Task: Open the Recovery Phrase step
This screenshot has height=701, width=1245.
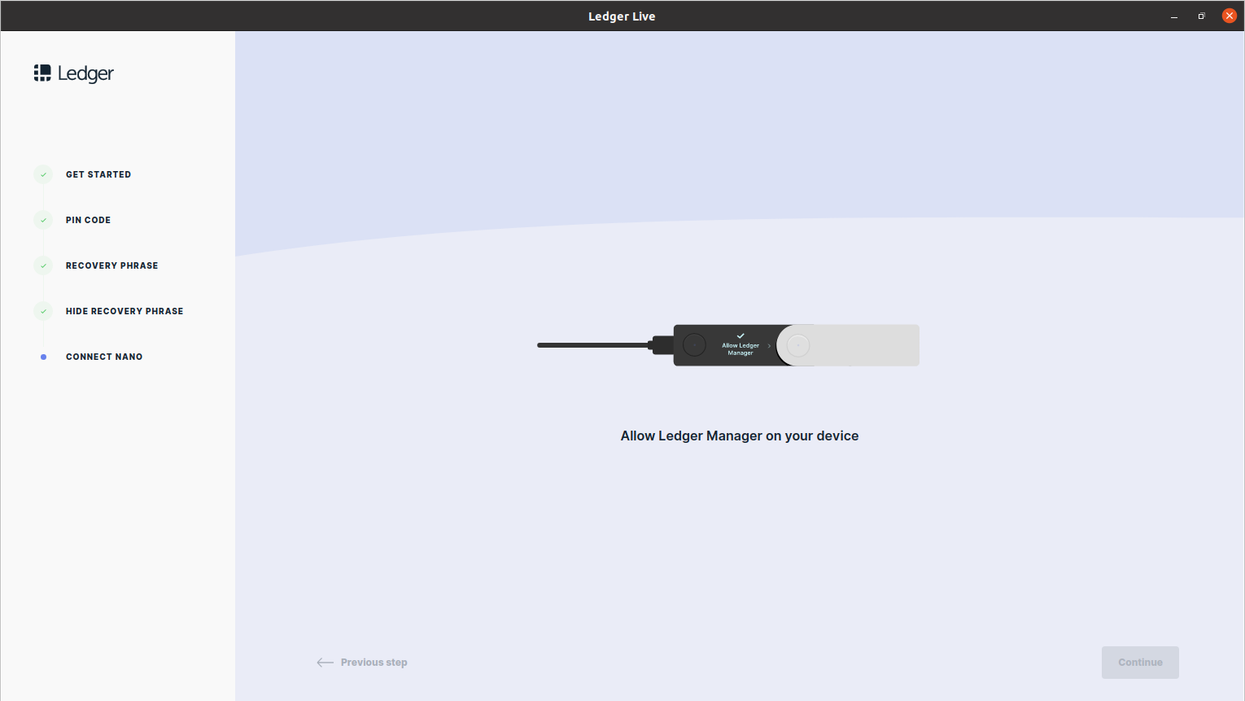Action: coord(112,266)
